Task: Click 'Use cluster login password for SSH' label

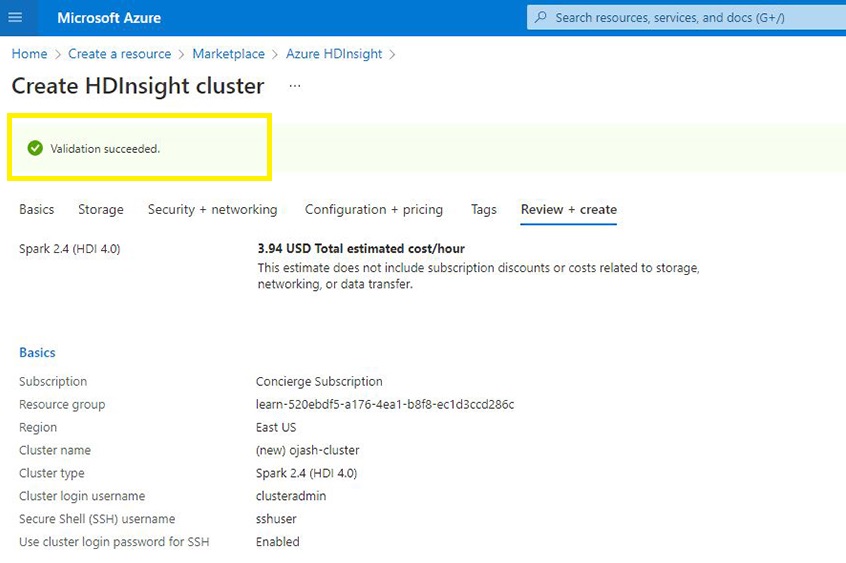Action: pos(114,542)
